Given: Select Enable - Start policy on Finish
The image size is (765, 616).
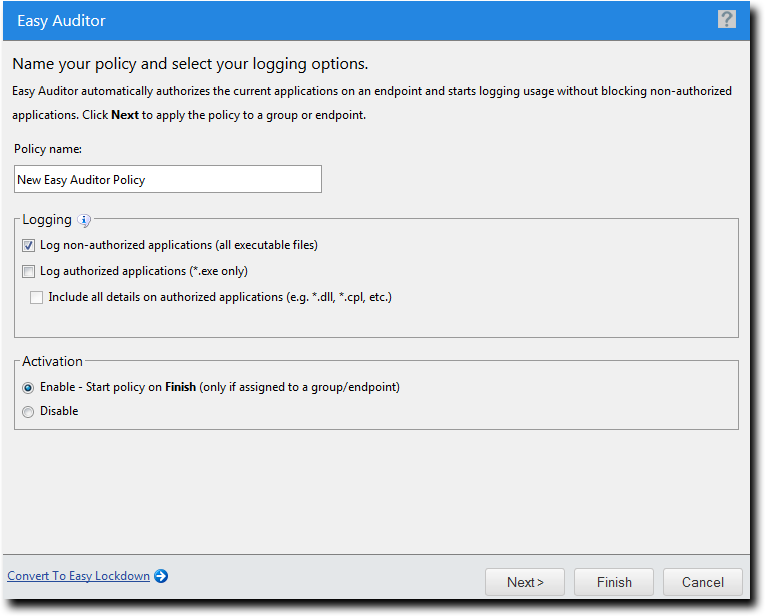Looking at the screenshot, I should 28,388.
